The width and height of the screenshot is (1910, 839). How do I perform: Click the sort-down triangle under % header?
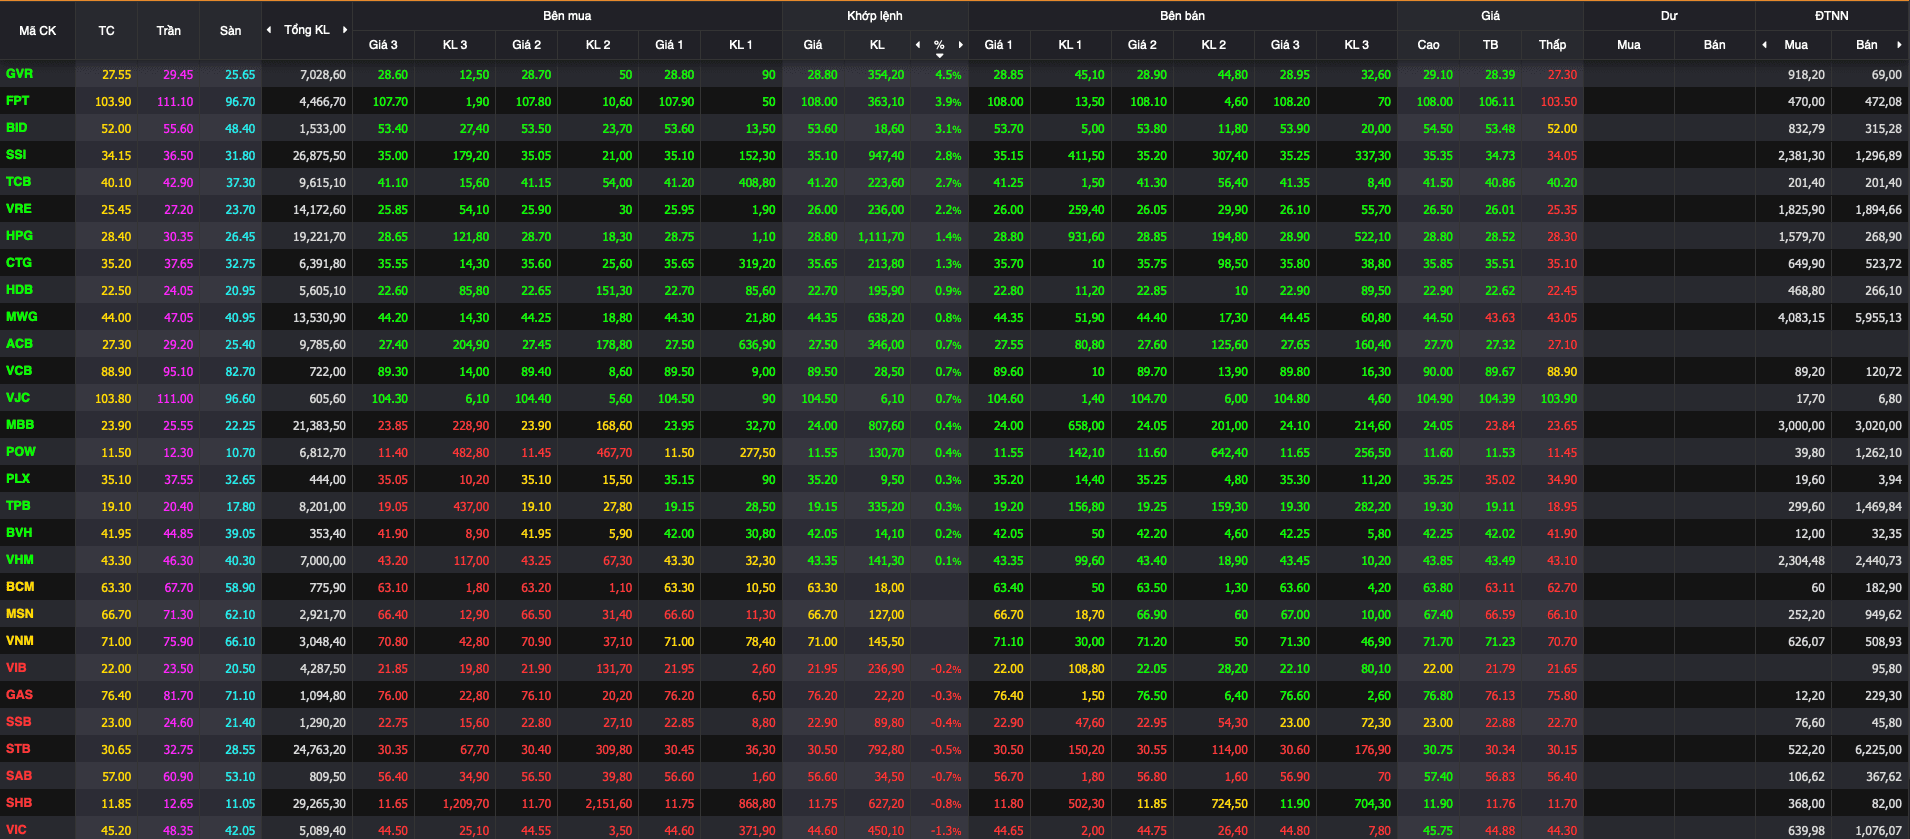coord(939,55)
